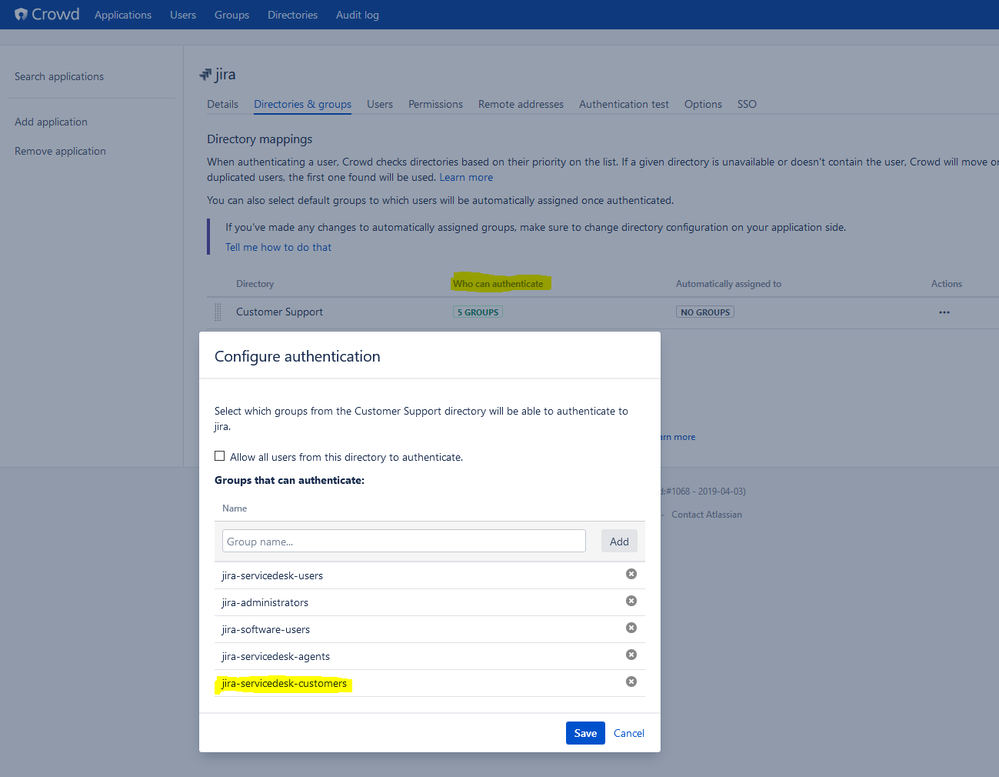This screenshot has height=777, width=999.
Task: Click the 5 GROUPS badge
Action: [478, 312]
